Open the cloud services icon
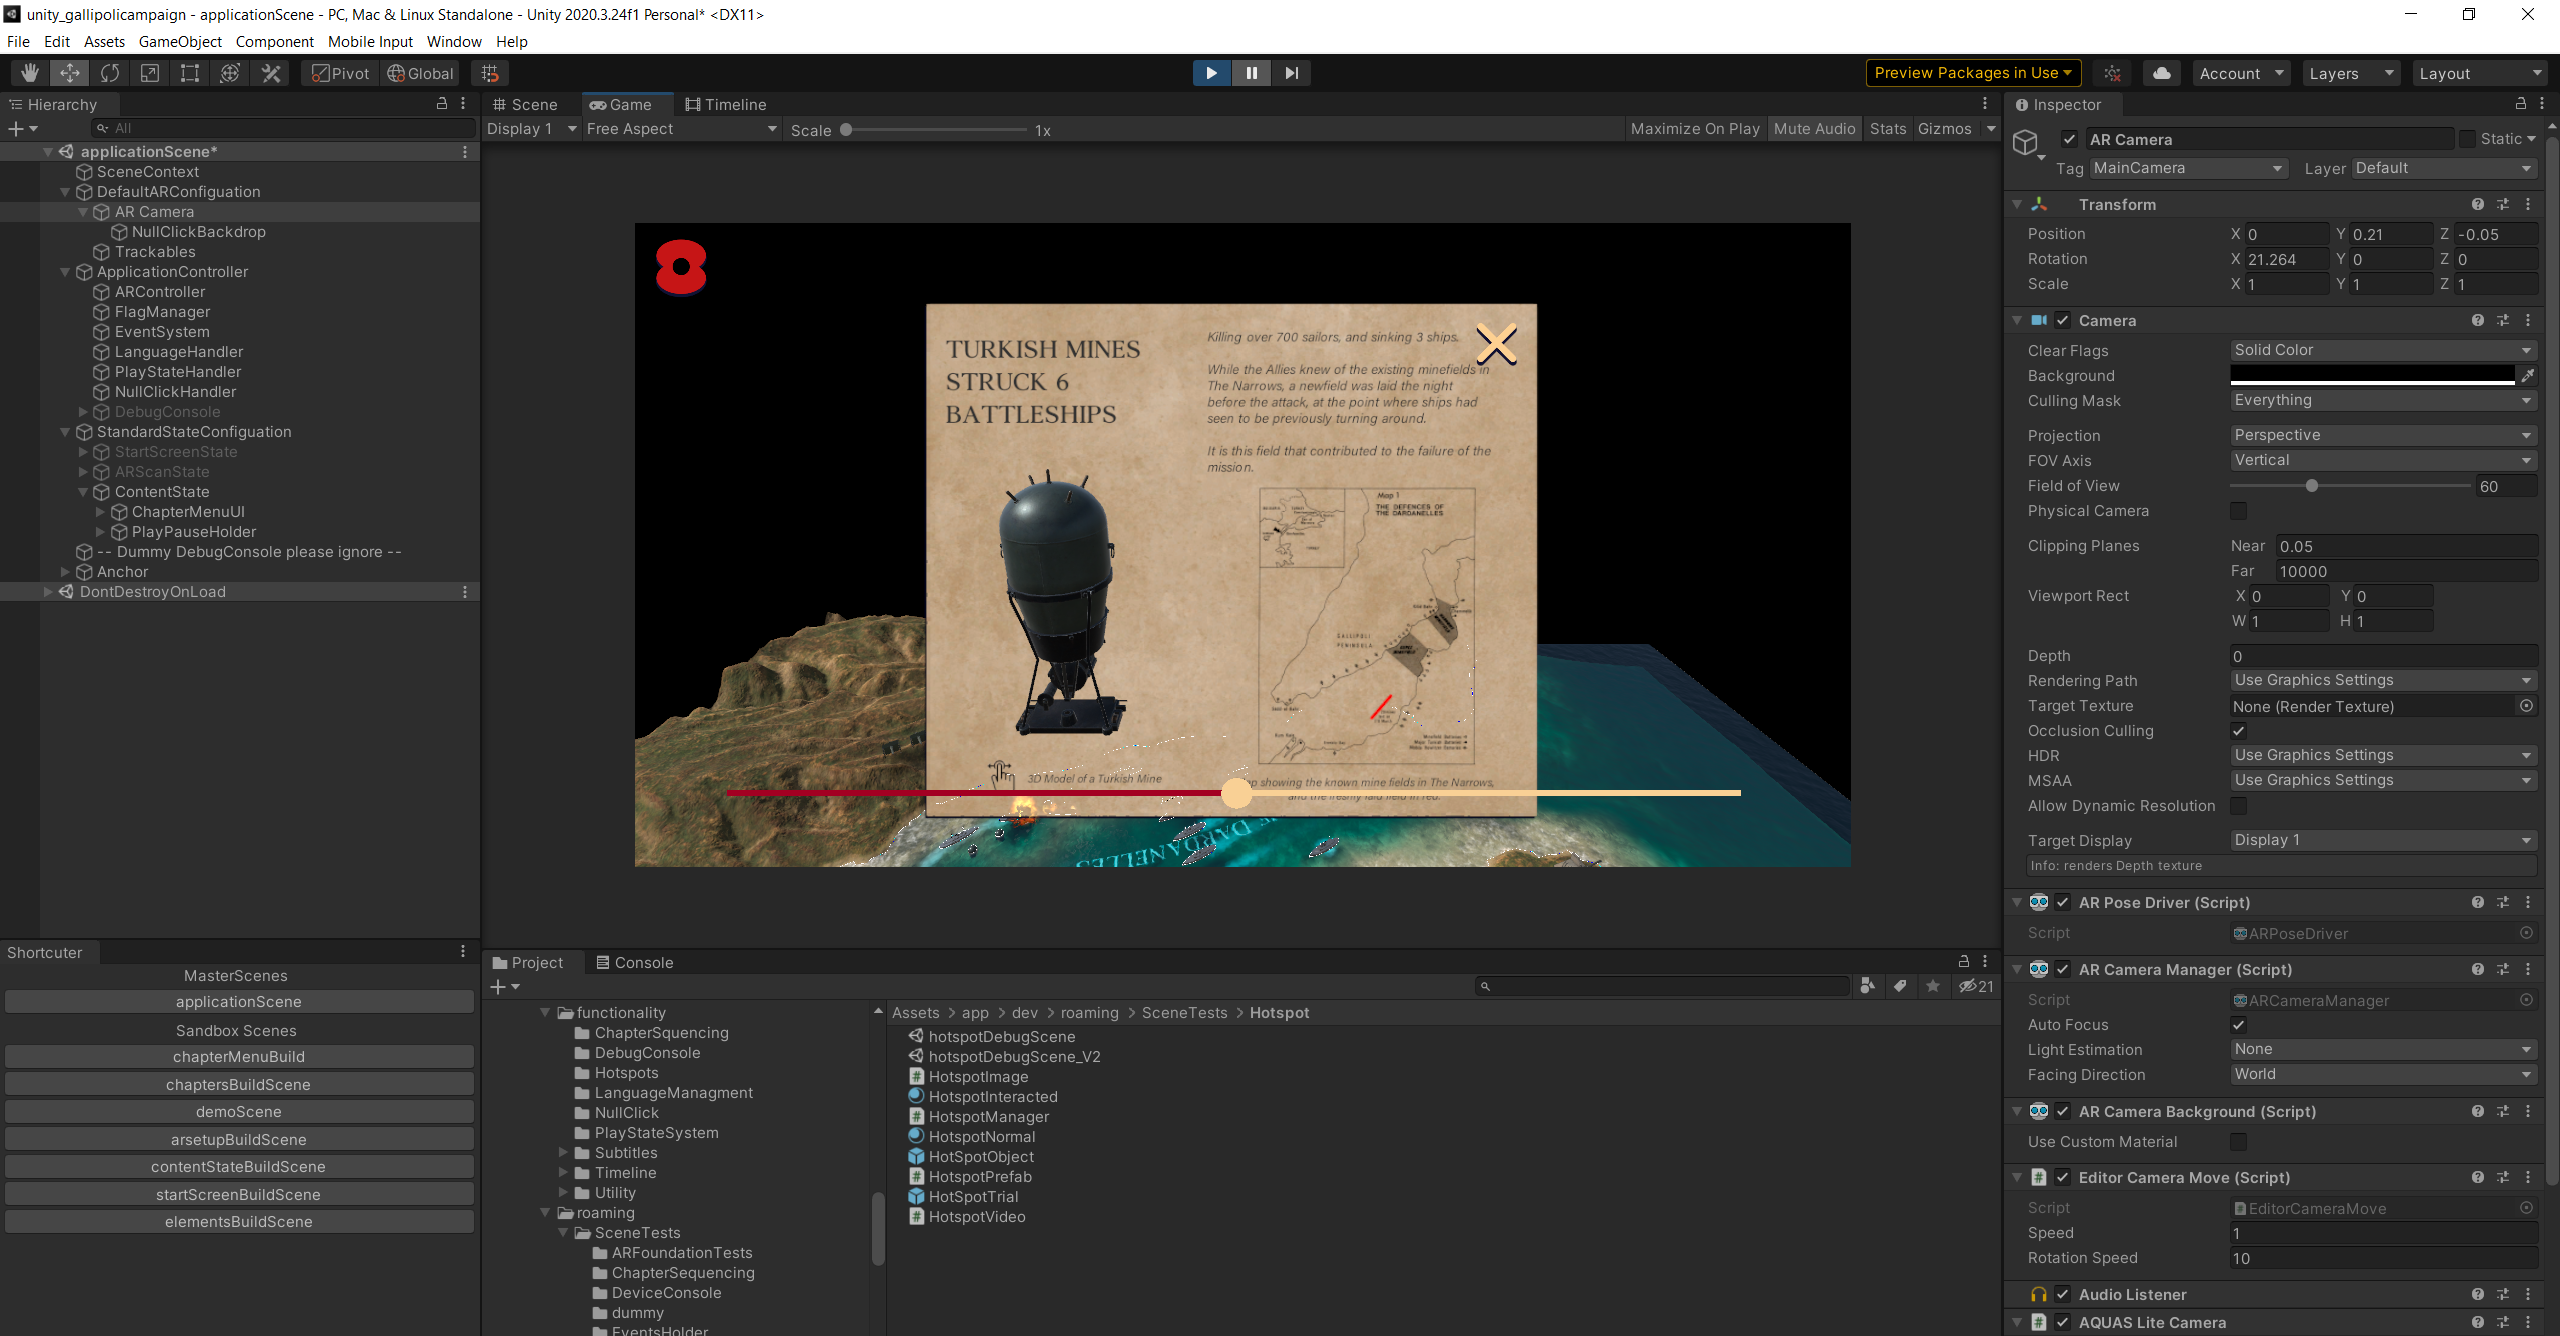The width and height of the screenshot is (2560, 1336). 2161,73
